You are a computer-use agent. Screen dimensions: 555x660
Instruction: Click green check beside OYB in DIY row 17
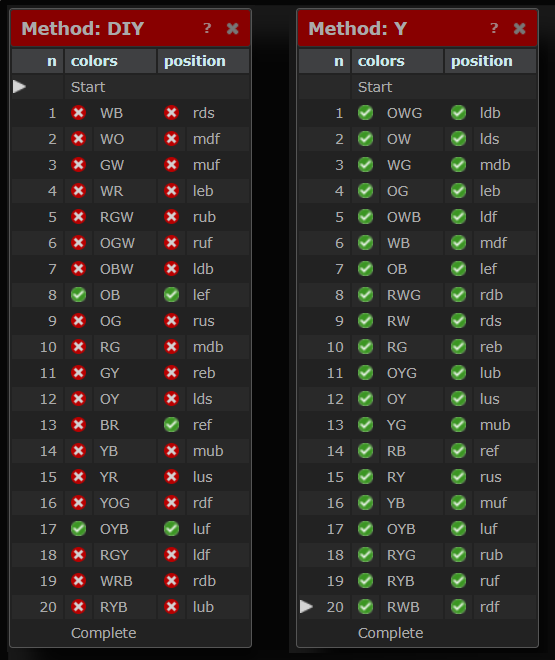(78, 529)
